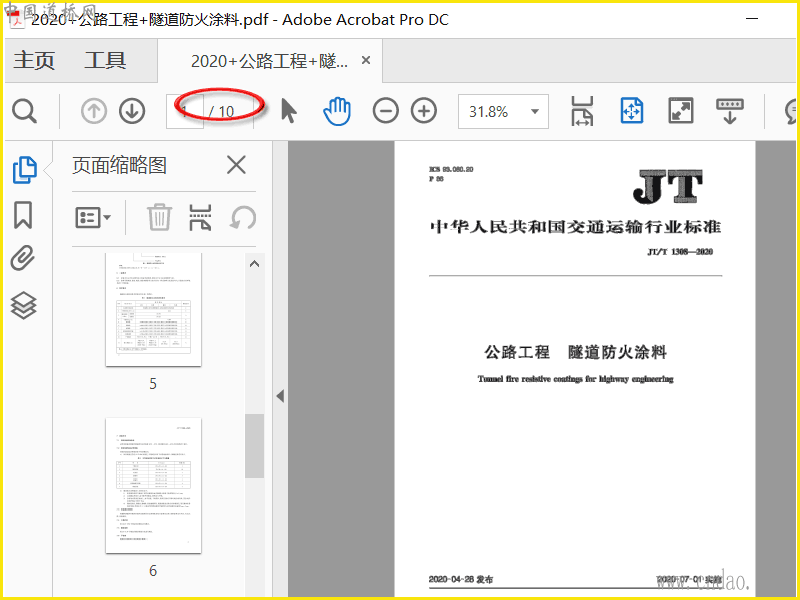Click standard number JT/T 1308—2020
800x600 pixels.
(680, 252)
